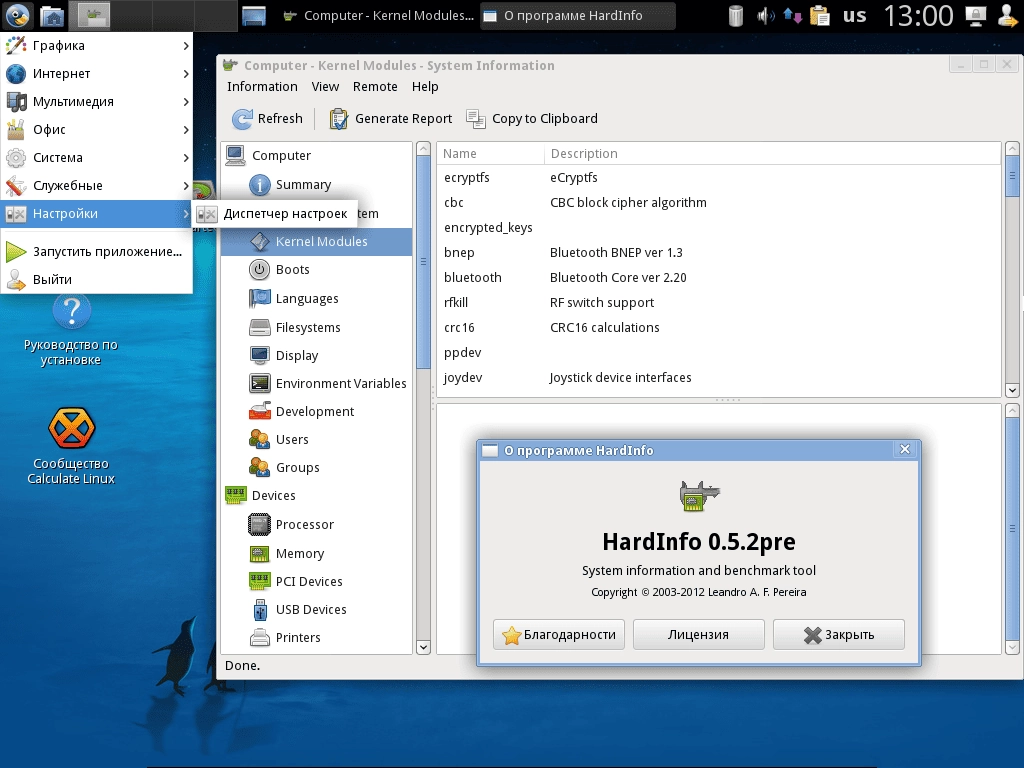Open the Boots power icon entry
Viewport: 1024px width, 768px height.
pyautogui.click(x=259, y=270)
